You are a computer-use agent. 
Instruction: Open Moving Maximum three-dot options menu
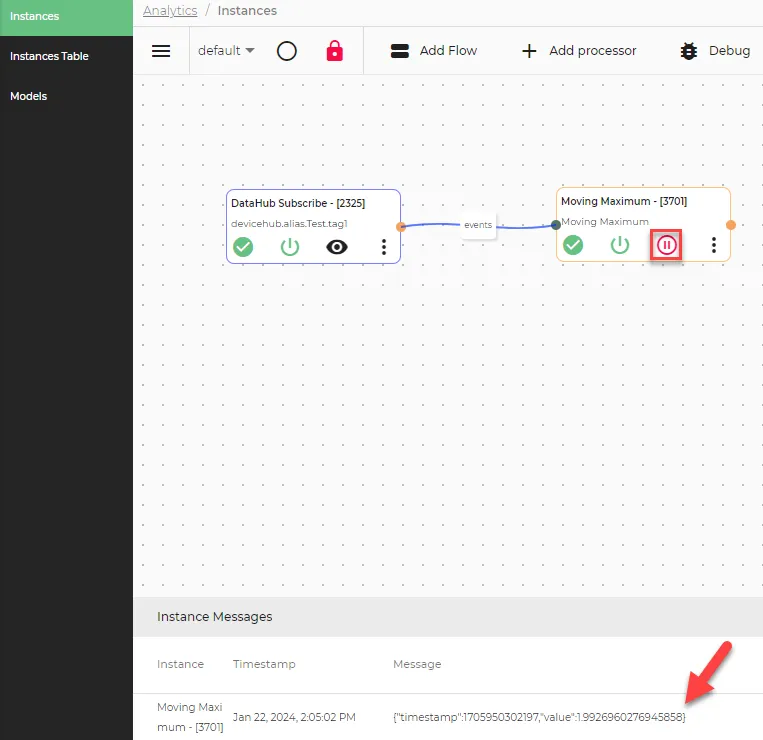714,245
